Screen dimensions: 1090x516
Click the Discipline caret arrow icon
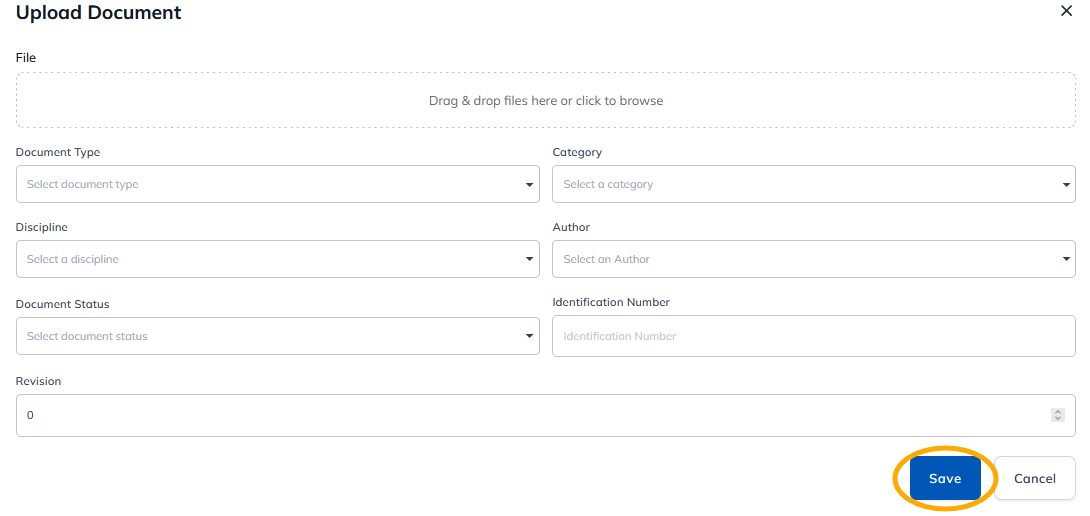pos(529,259)
